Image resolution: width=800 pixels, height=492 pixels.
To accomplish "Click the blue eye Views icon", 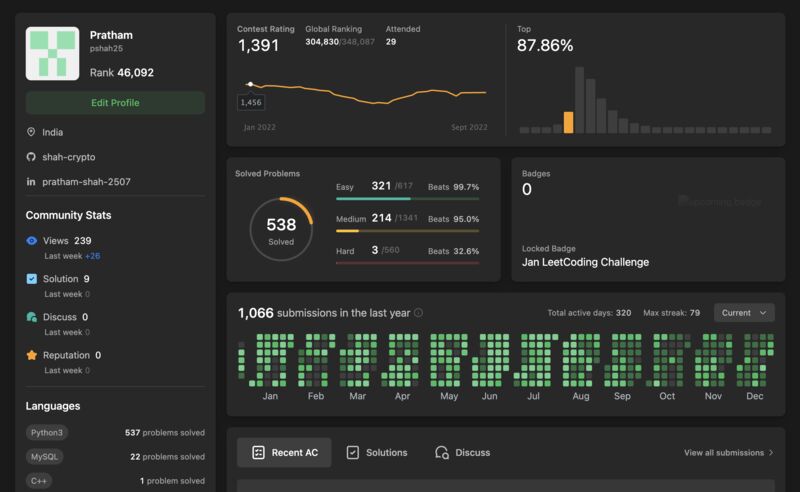I will pos(32,240).
